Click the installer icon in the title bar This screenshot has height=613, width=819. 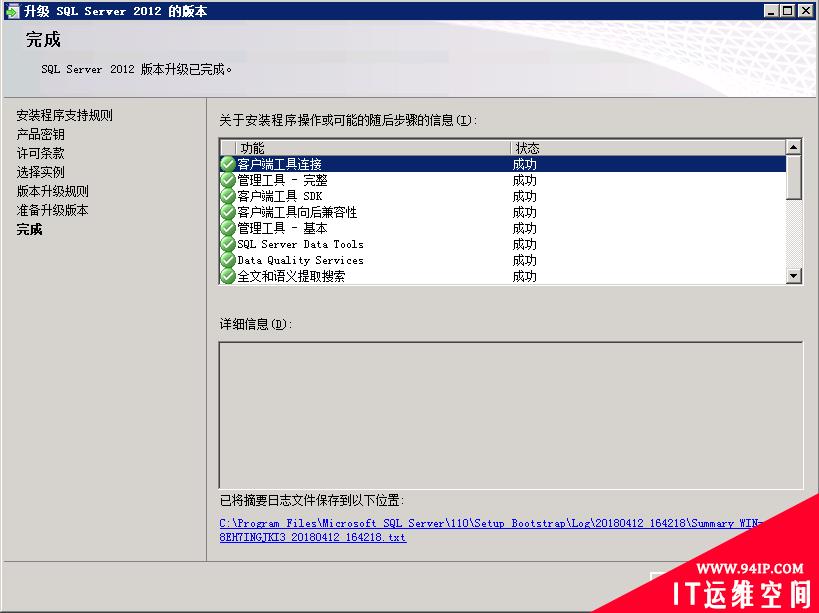tap(11, 11)
